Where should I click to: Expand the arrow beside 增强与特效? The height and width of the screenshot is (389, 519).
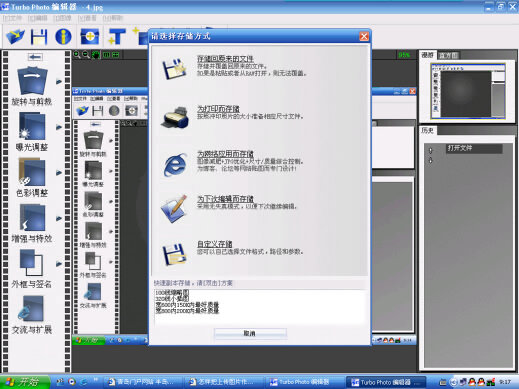tap(59, 219)
